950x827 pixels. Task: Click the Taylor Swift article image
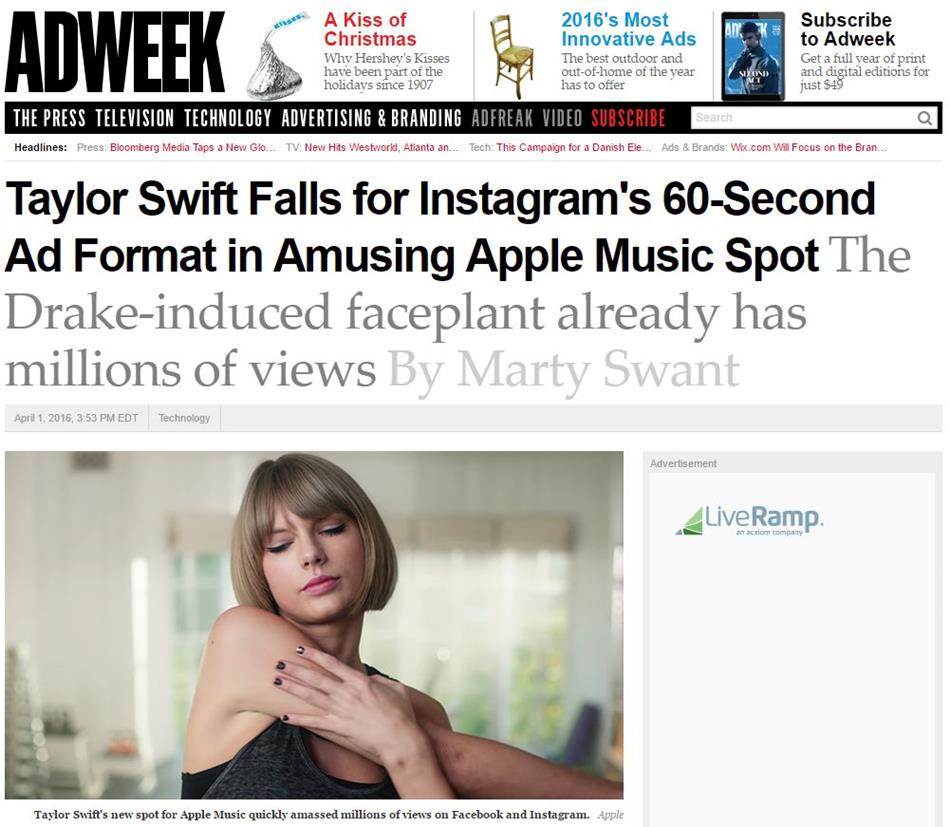click(x=314, y=625)
